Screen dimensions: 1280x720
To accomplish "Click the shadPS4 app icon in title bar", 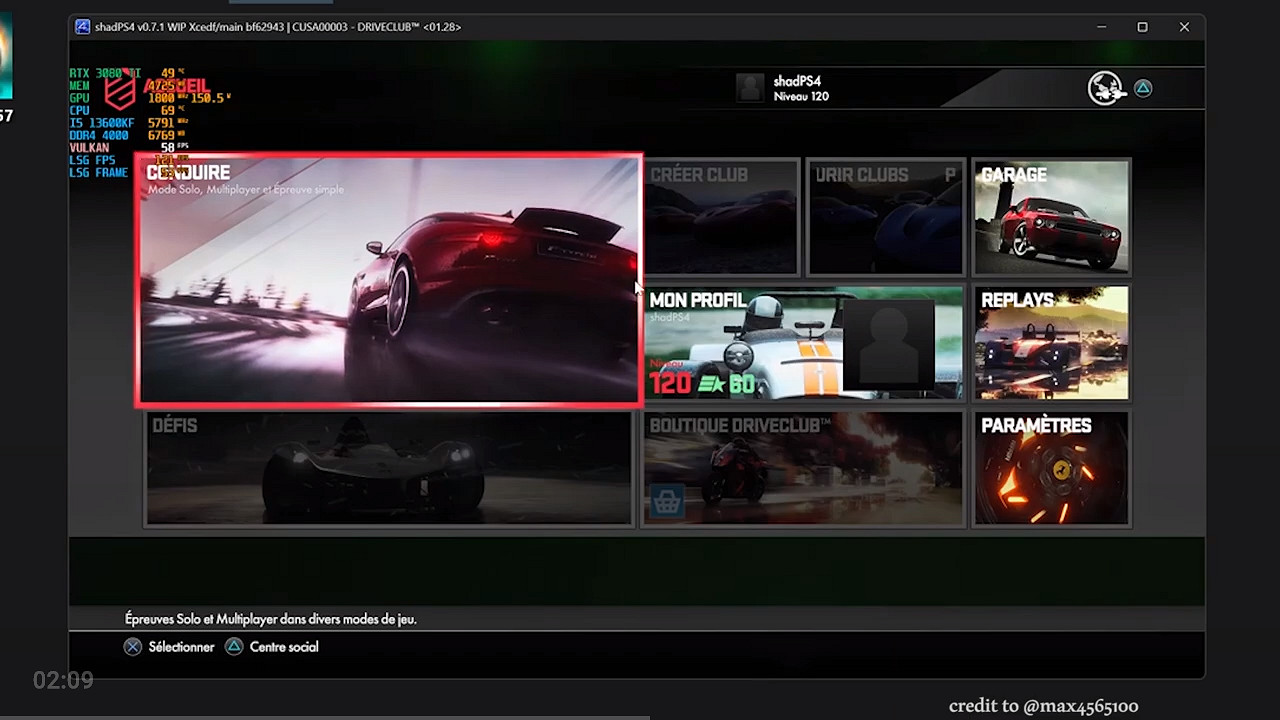I will click(x=82, y=27).
